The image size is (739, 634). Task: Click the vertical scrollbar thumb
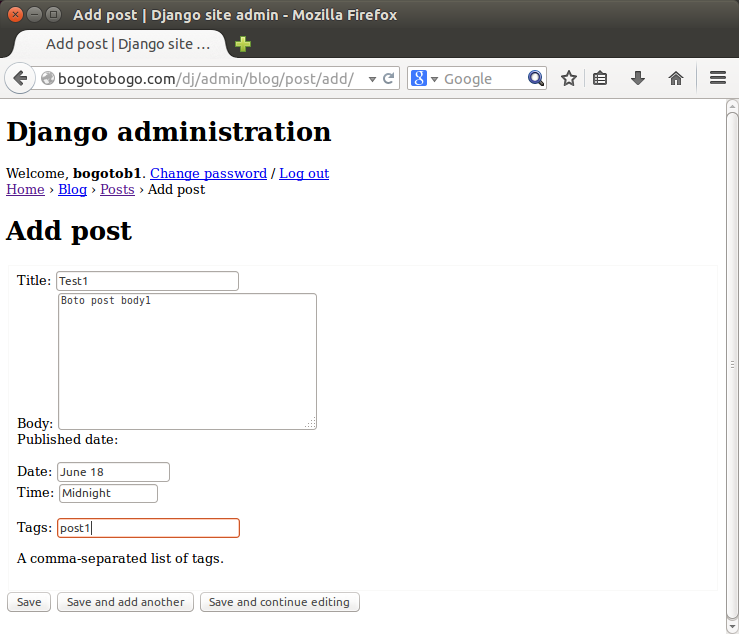(732, 363)
